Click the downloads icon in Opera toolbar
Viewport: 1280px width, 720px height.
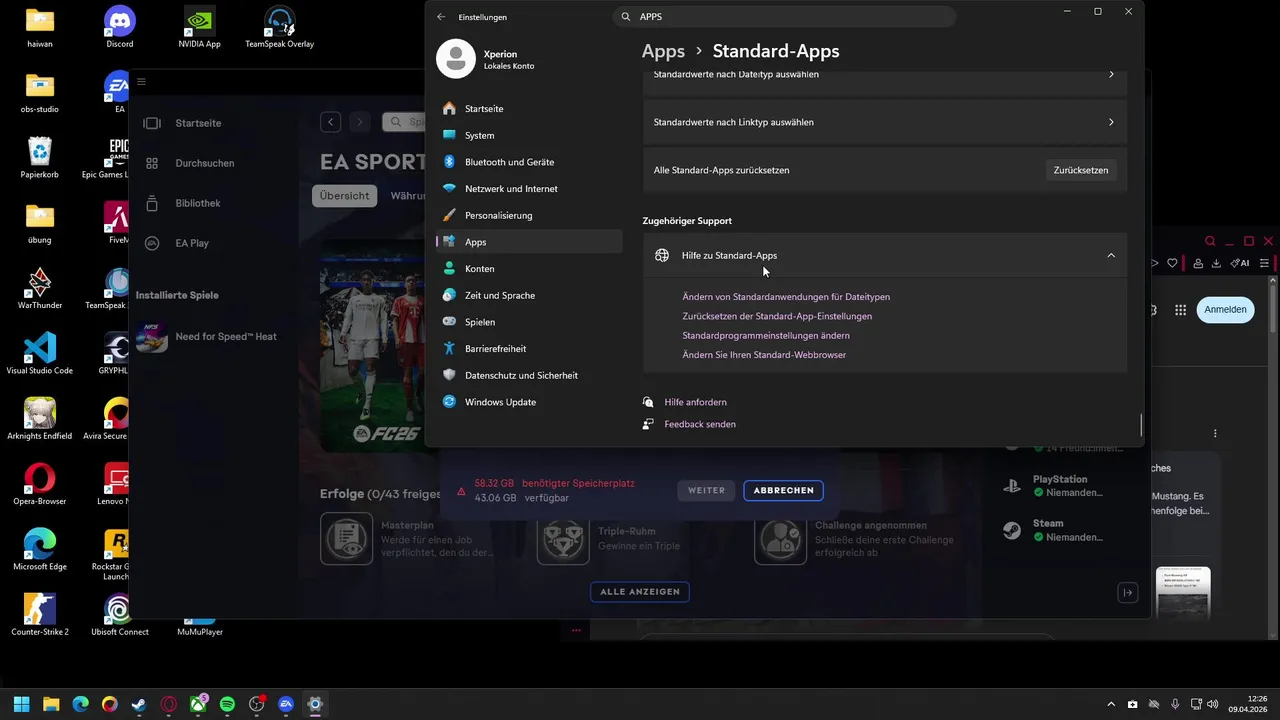[1216, 263]
